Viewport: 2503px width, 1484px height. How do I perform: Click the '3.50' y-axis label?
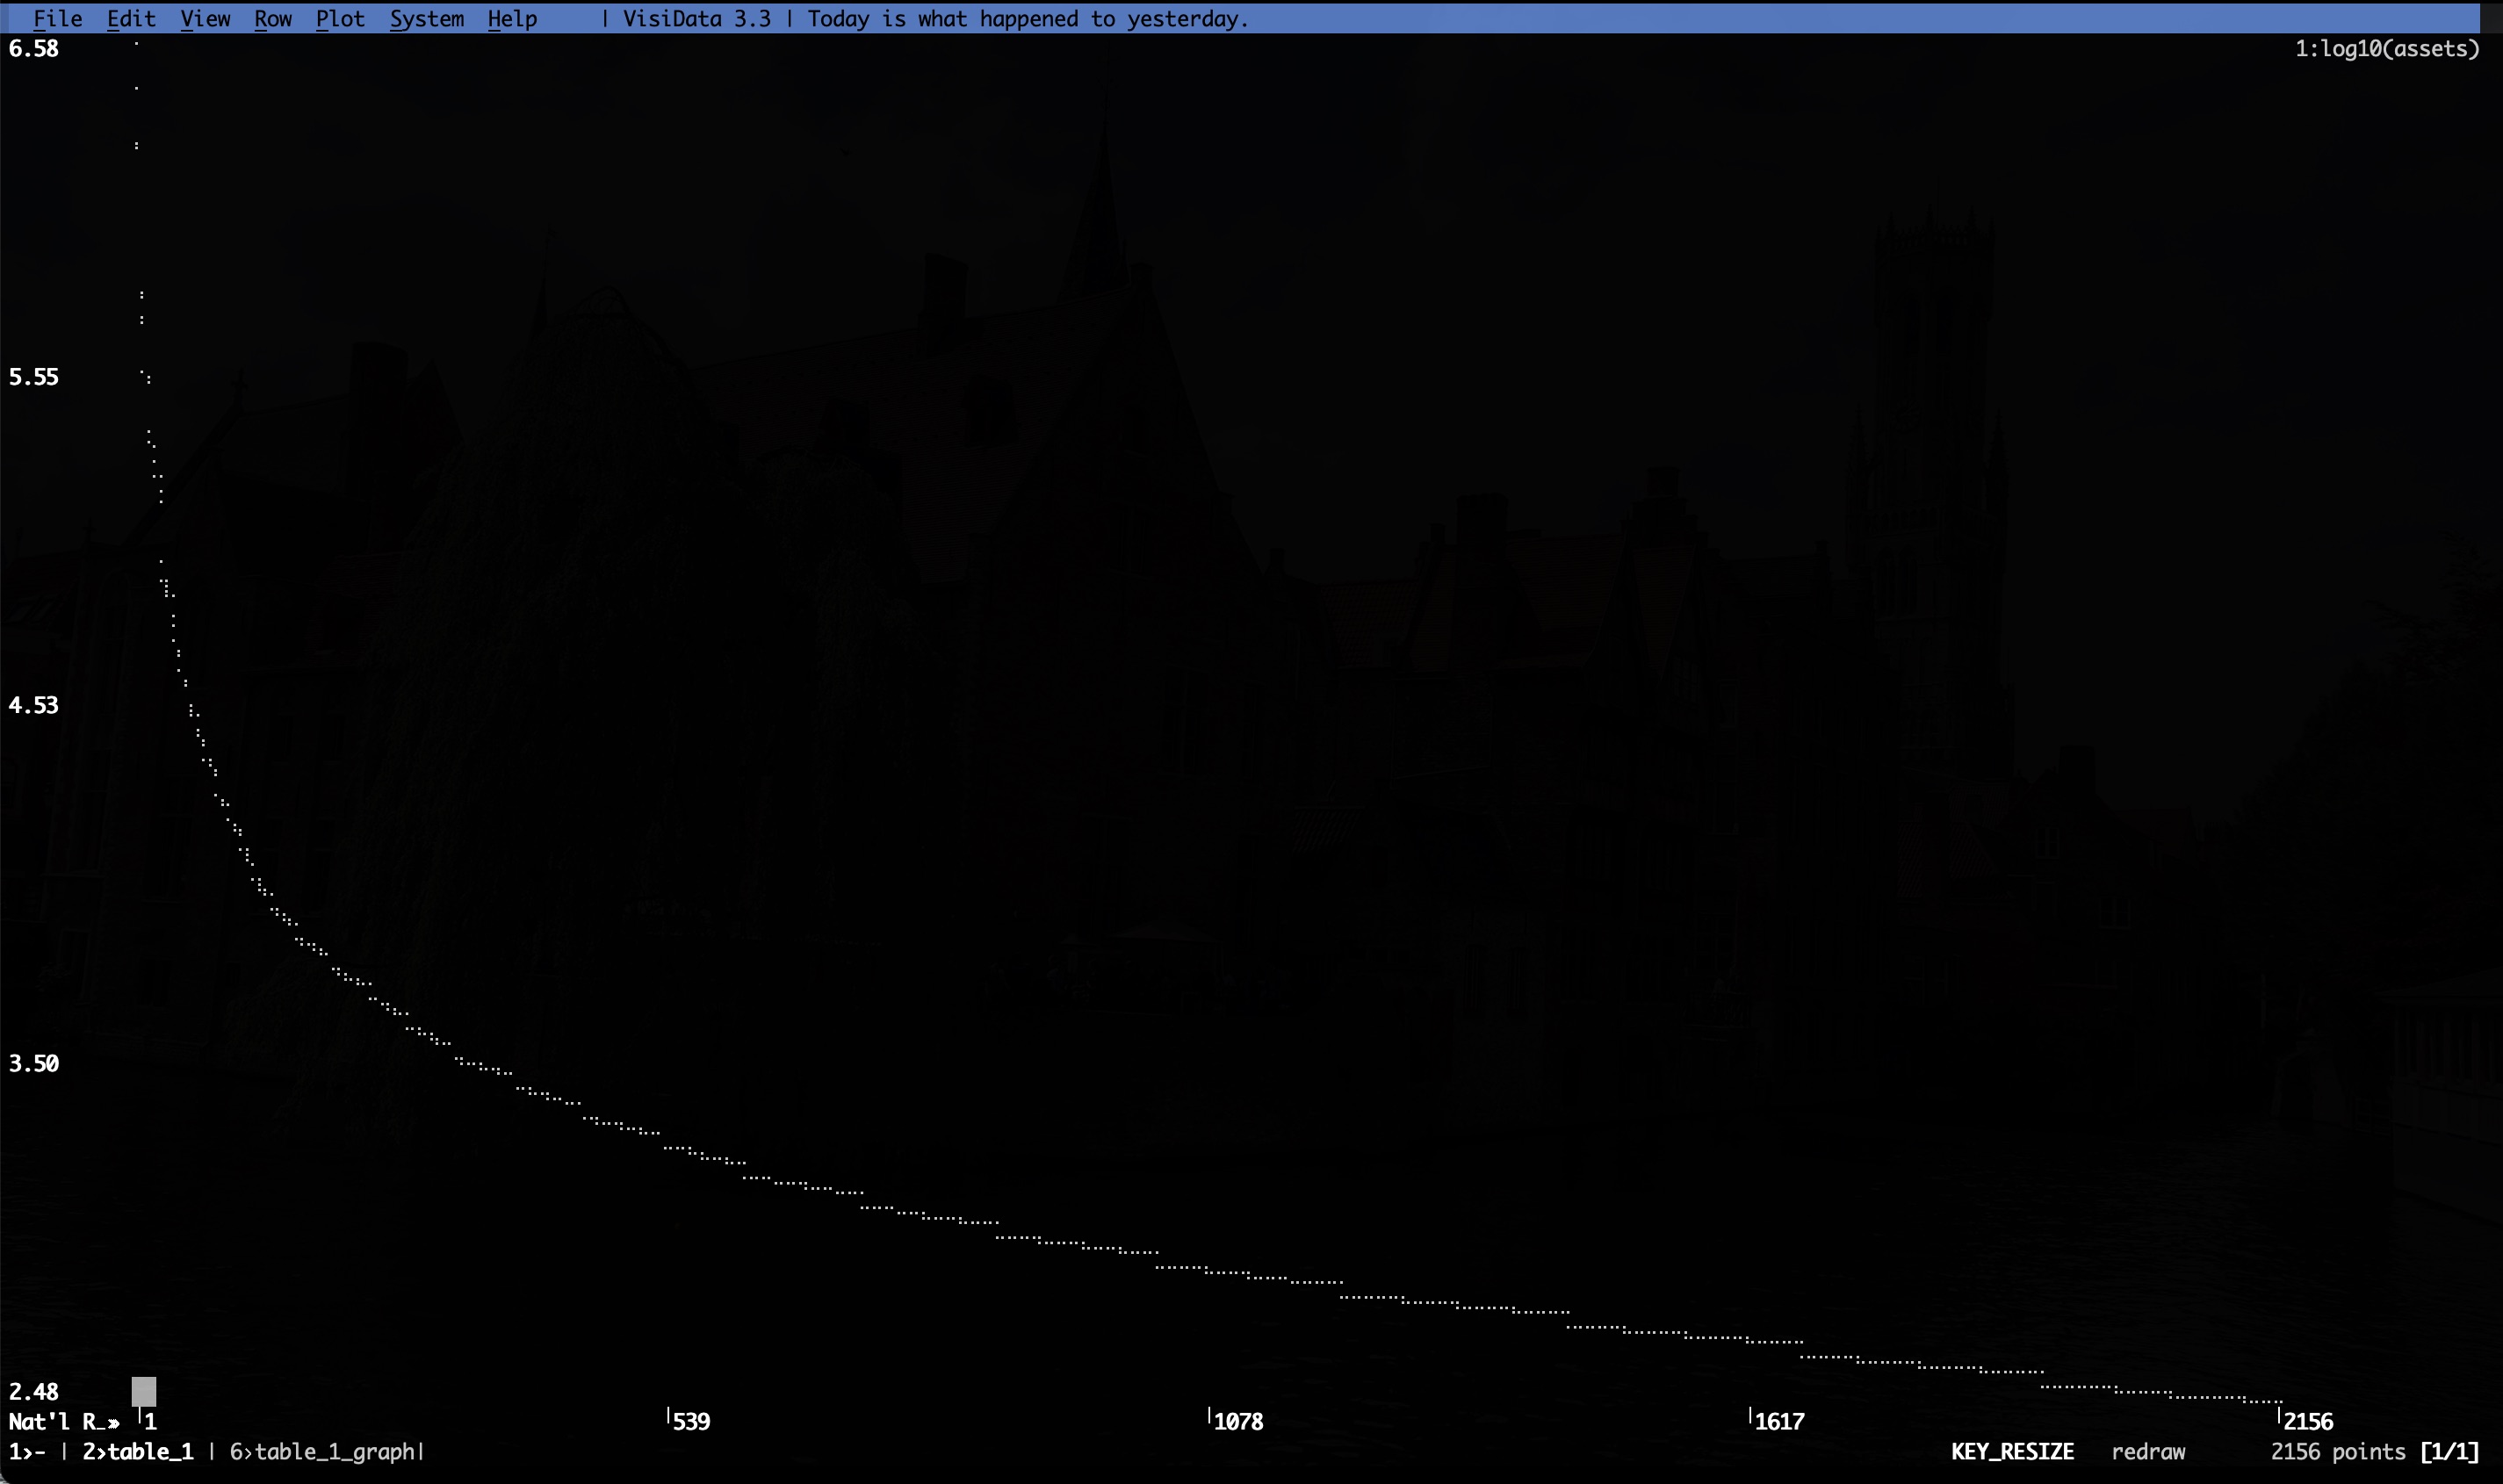point(34,1063)
